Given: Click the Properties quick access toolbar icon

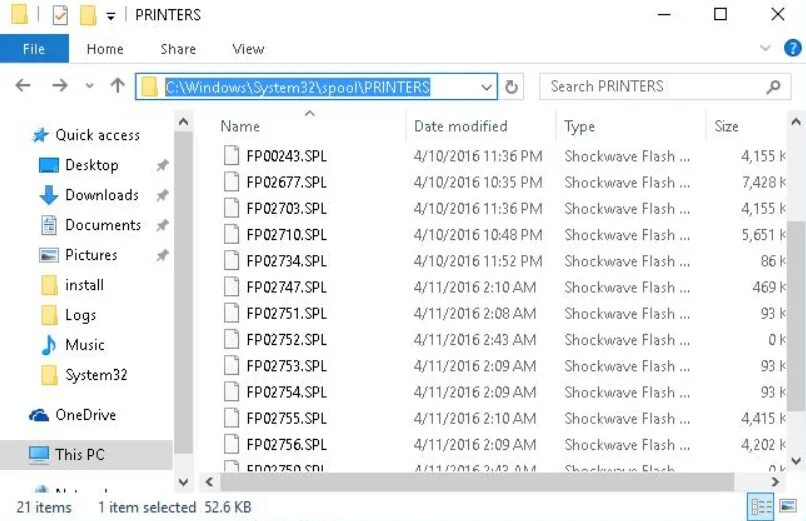Looking at the screenshot, I should tap(60, 15).
